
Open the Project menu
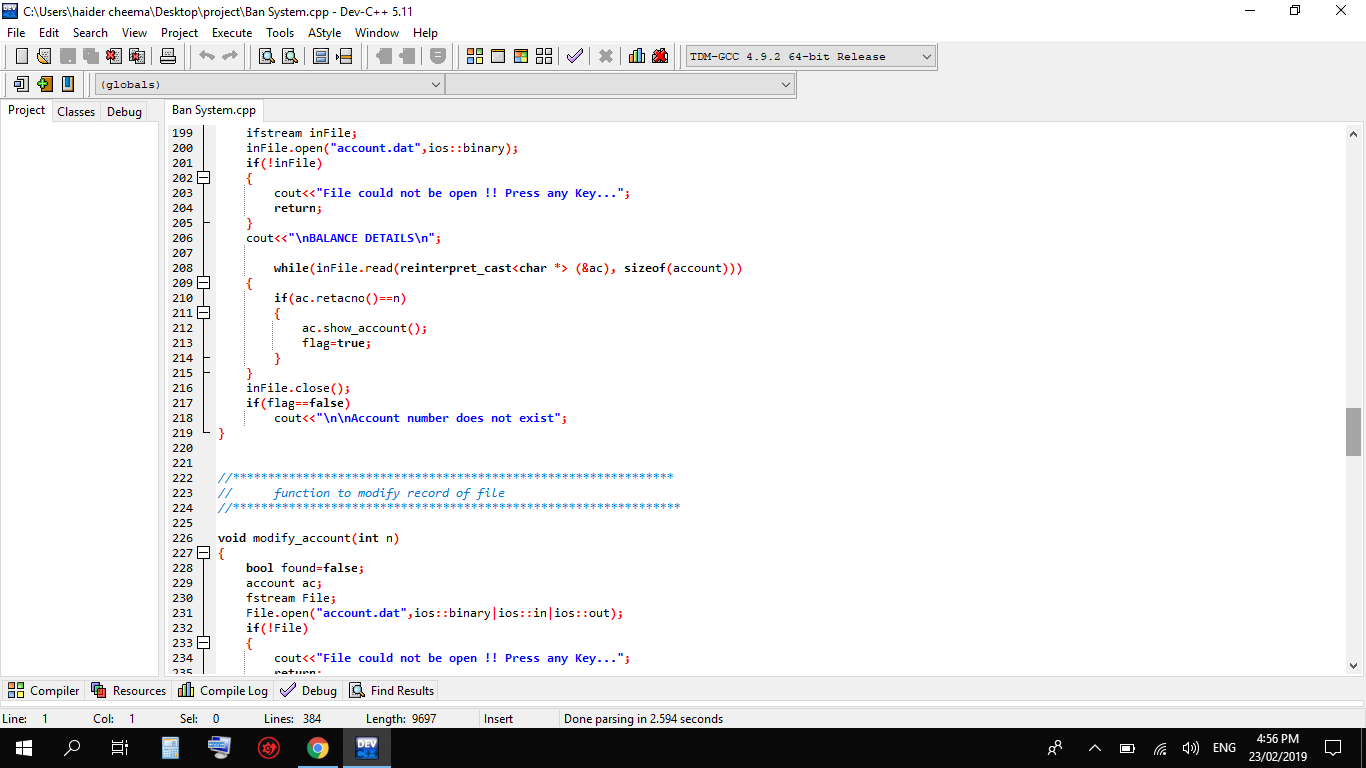[179, 33]
